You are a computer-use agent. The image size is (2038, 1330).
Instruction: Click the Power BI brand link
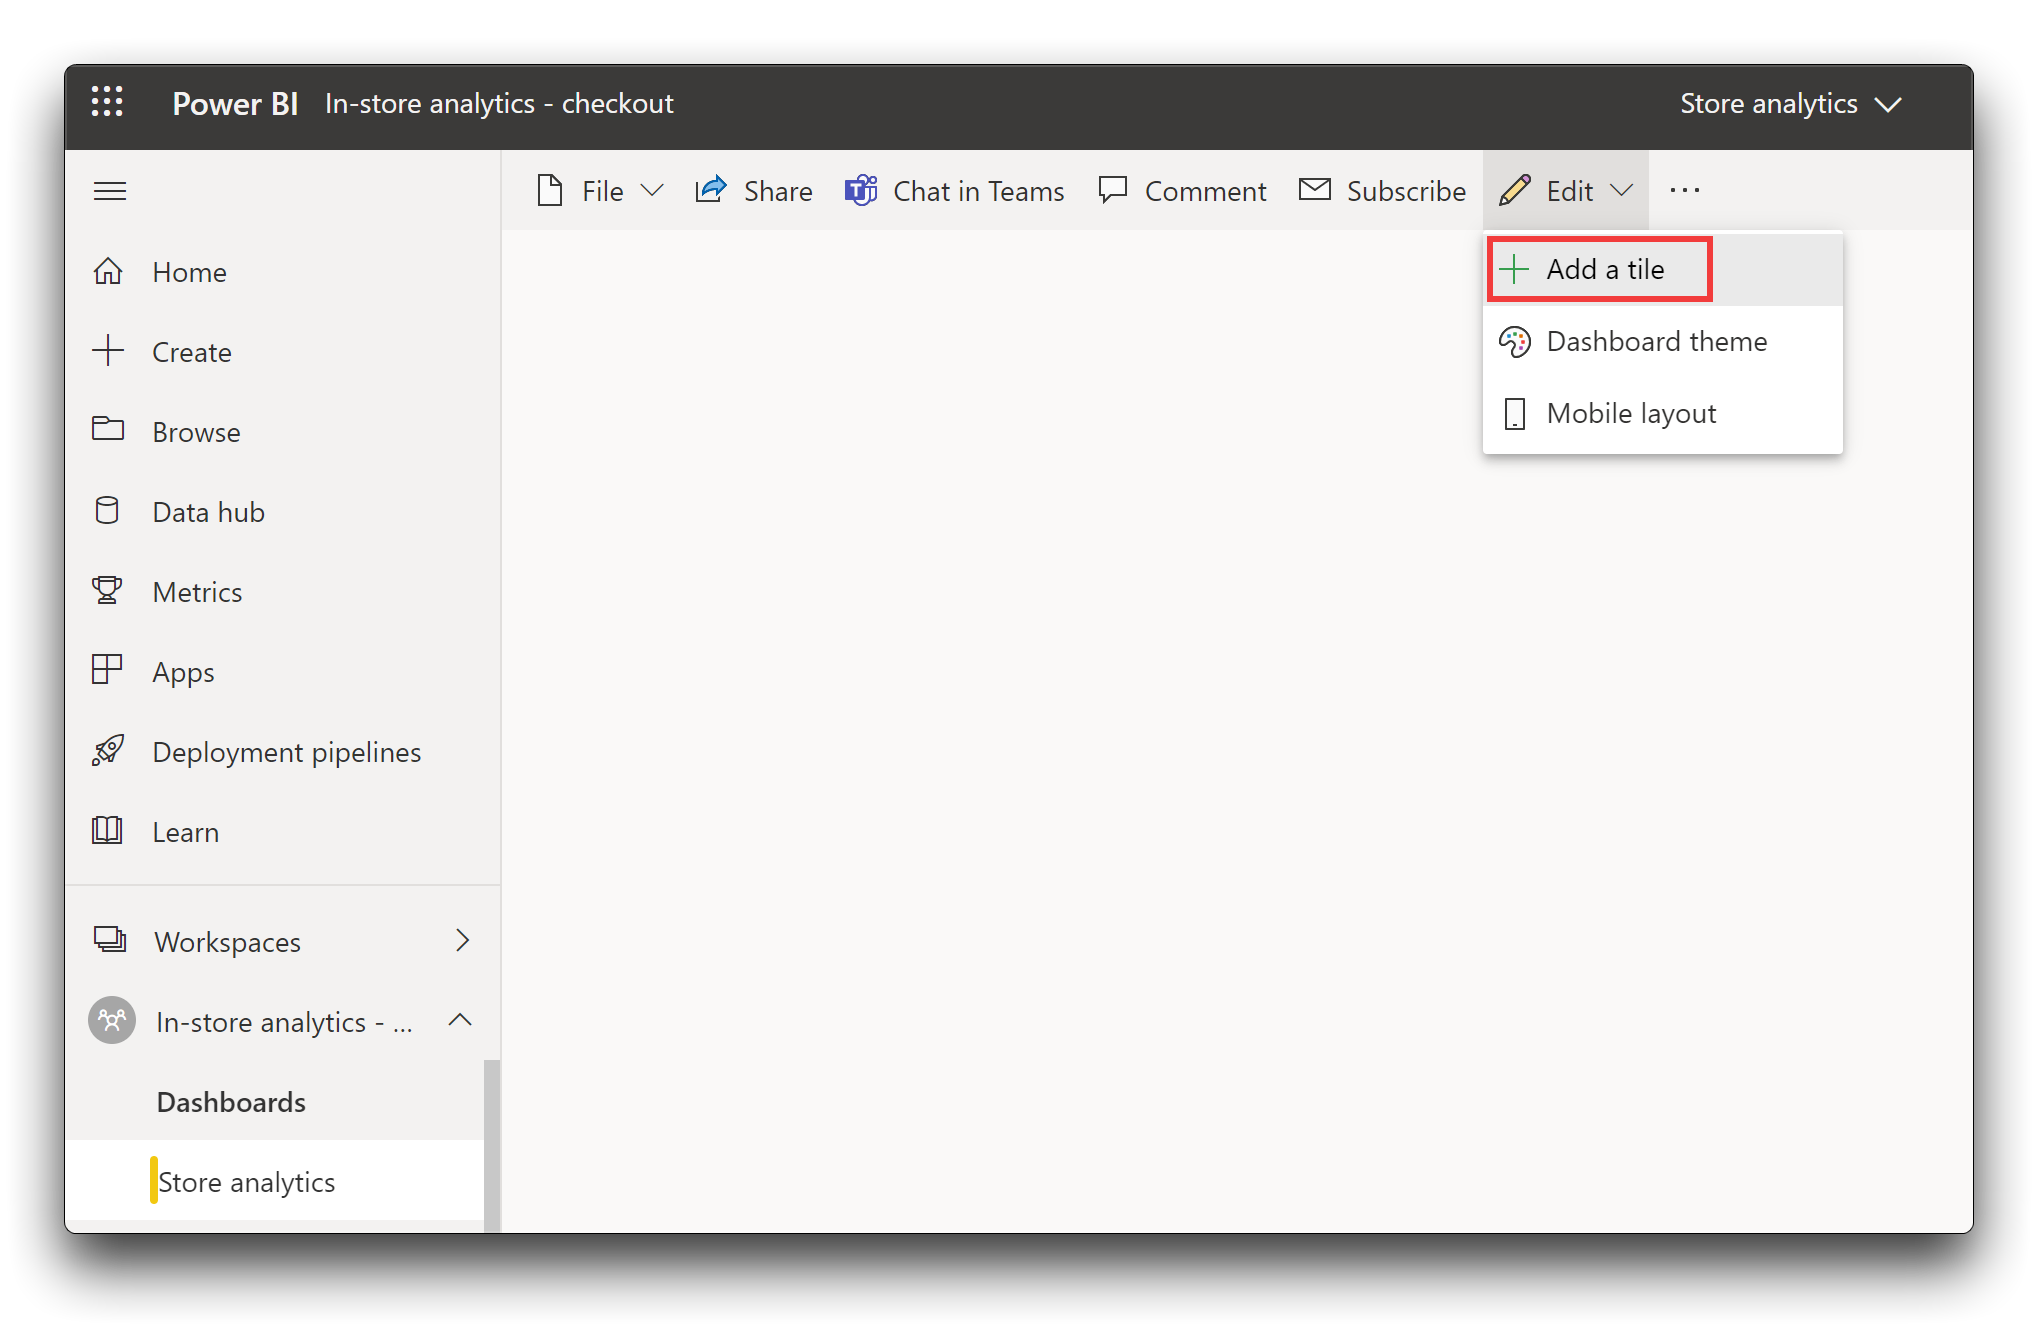click(235, 104)
